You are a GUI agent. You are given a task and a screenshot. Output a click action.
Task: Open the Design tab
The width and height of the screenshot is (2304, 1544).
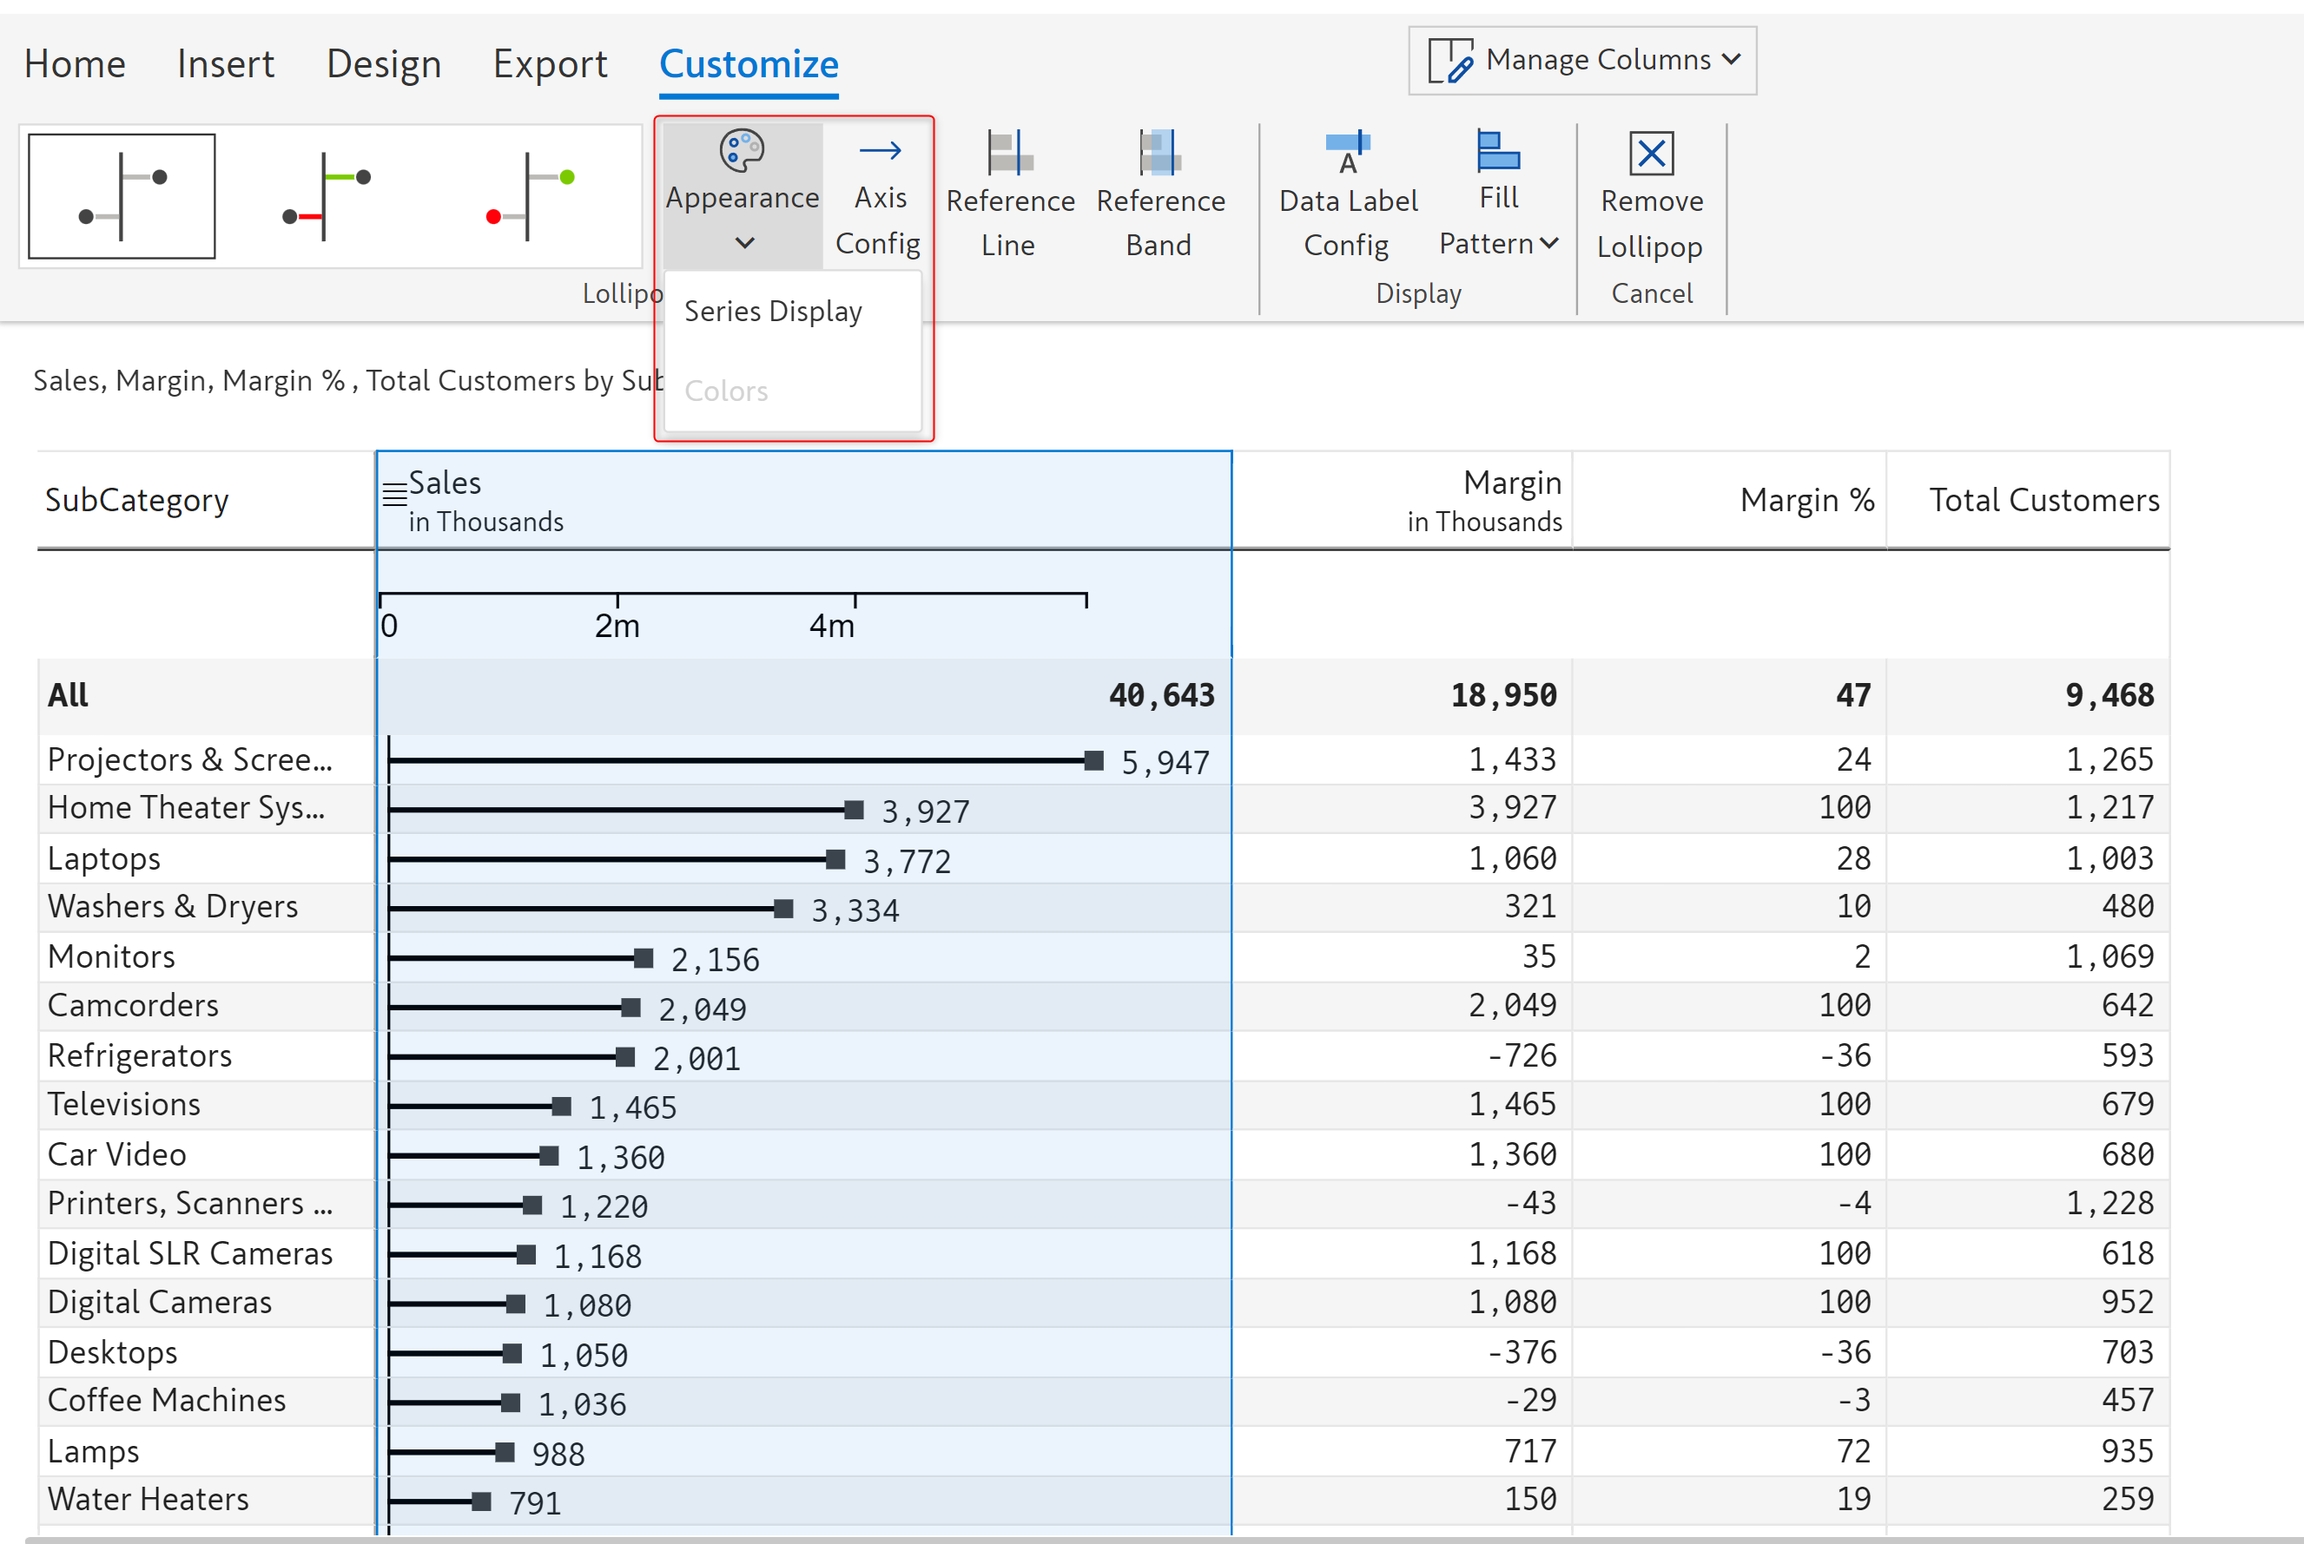point(383,64)
